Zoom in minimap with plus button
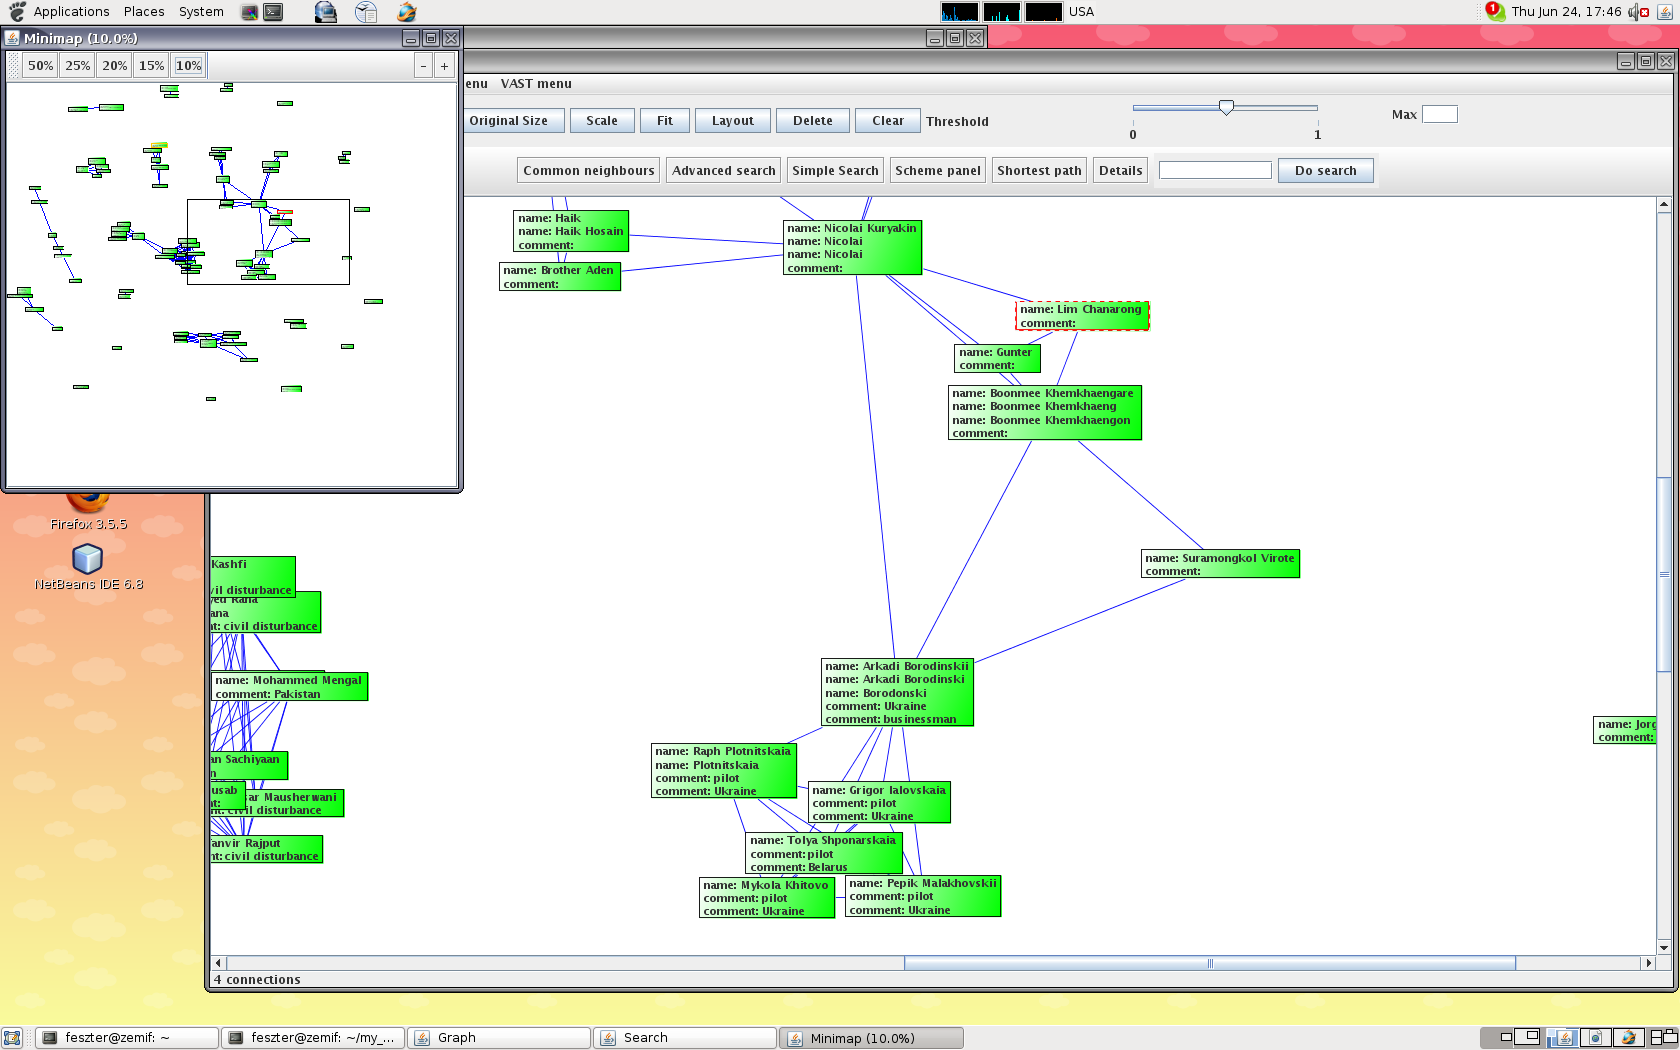The height and width of the screenshot is (1050, 1680). pos(445,66)
